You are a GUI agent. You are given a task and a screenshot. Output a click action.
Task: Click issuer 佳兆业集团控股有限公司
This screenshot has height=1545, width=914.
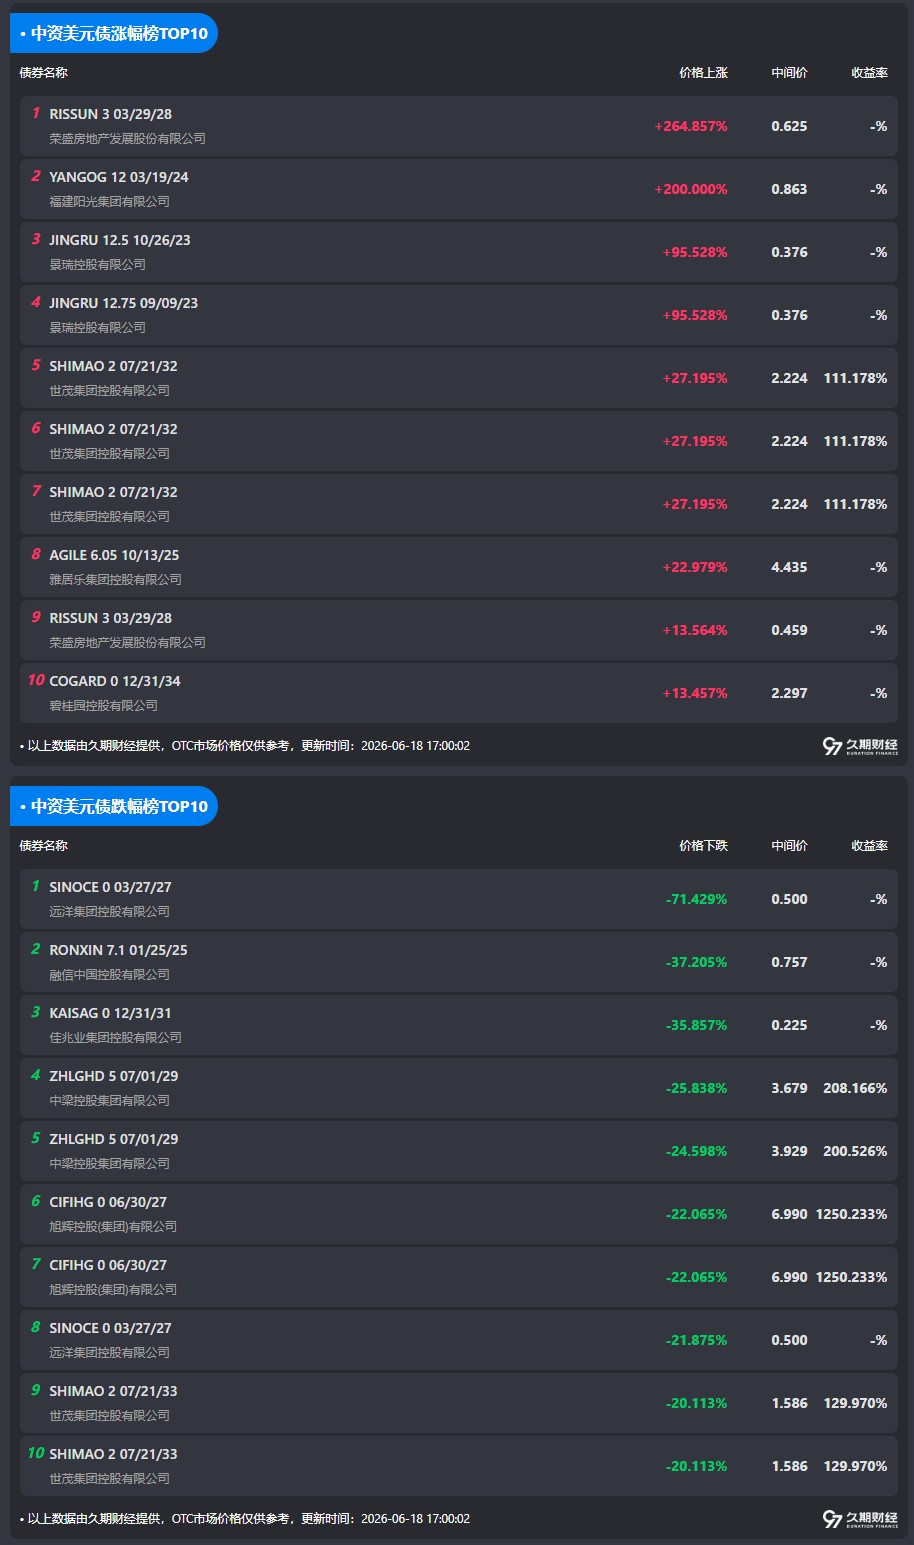(116, 1038)
